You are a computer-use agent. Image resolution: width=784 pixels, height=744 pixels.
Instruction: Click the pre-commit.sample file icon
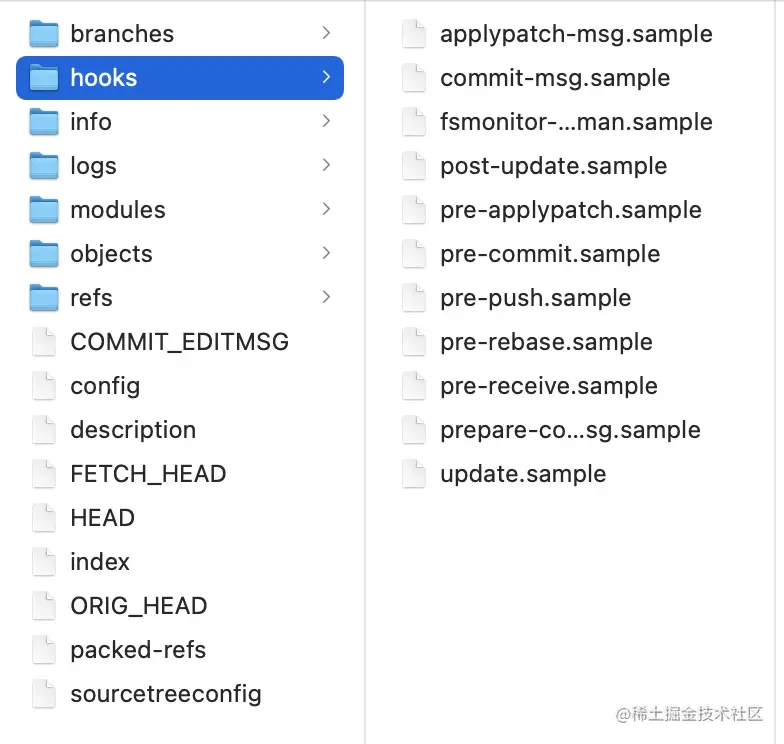coord(414,254)
